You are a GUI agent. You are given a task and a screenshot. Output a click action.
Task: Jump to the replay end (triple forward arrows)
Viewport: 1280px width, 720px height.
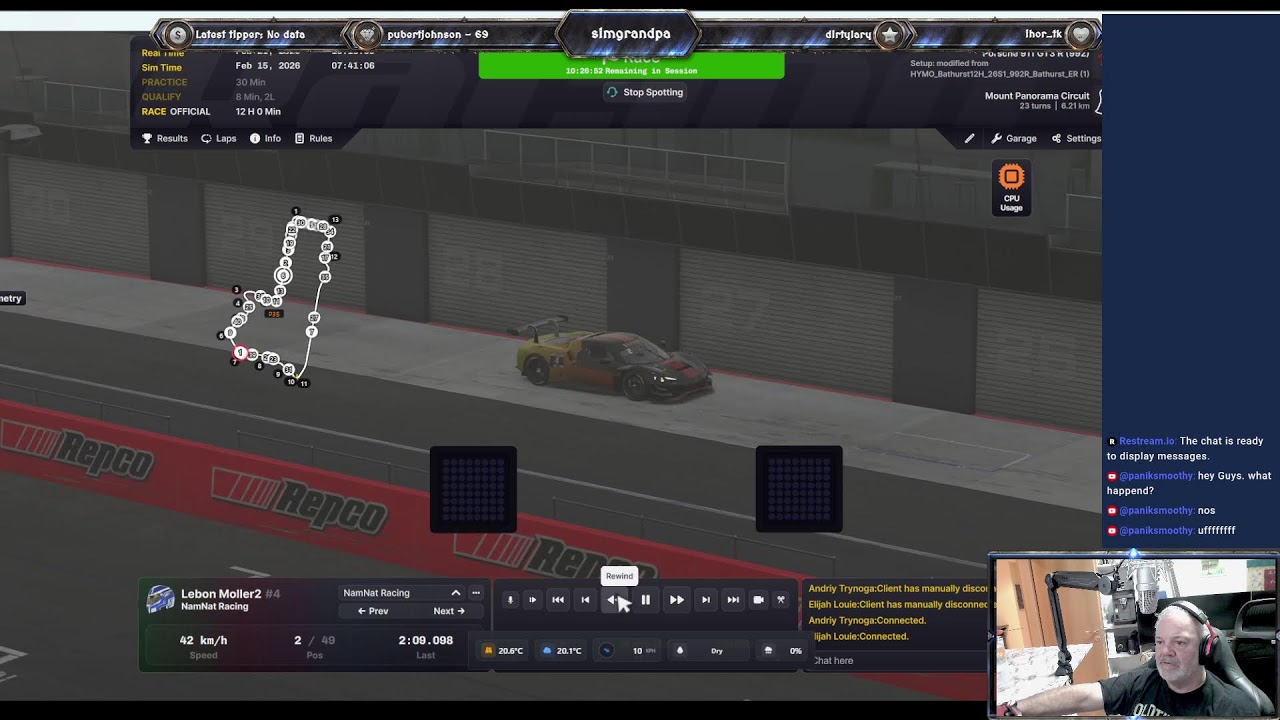pos(733,600)
